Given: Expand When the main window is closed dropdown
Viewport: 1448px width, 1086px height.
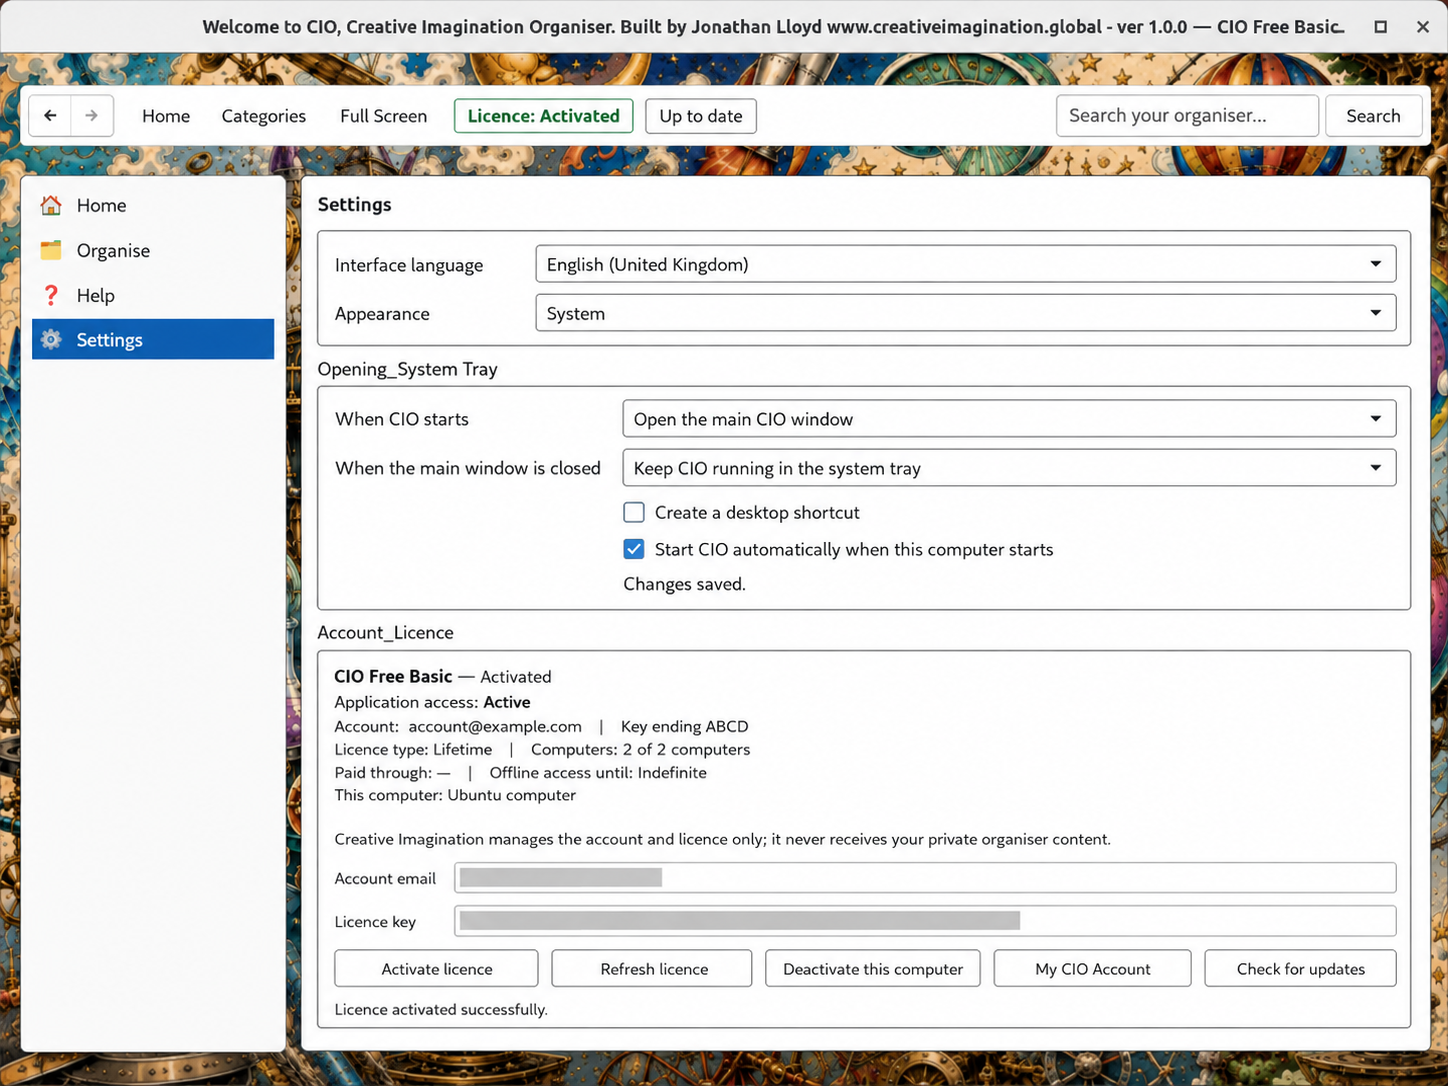Looking at the screenshot, I should [1009, 468].
